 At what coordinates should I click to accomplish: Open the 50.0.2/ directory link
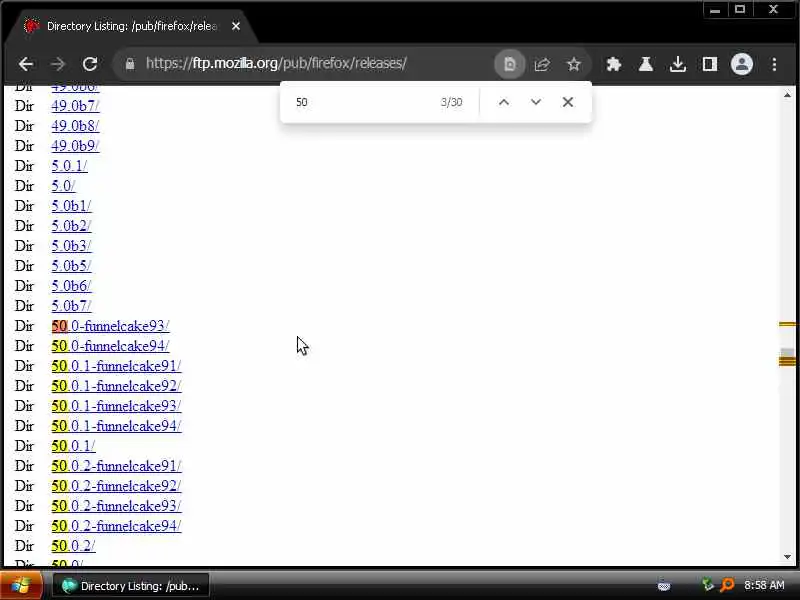(73, 545)
